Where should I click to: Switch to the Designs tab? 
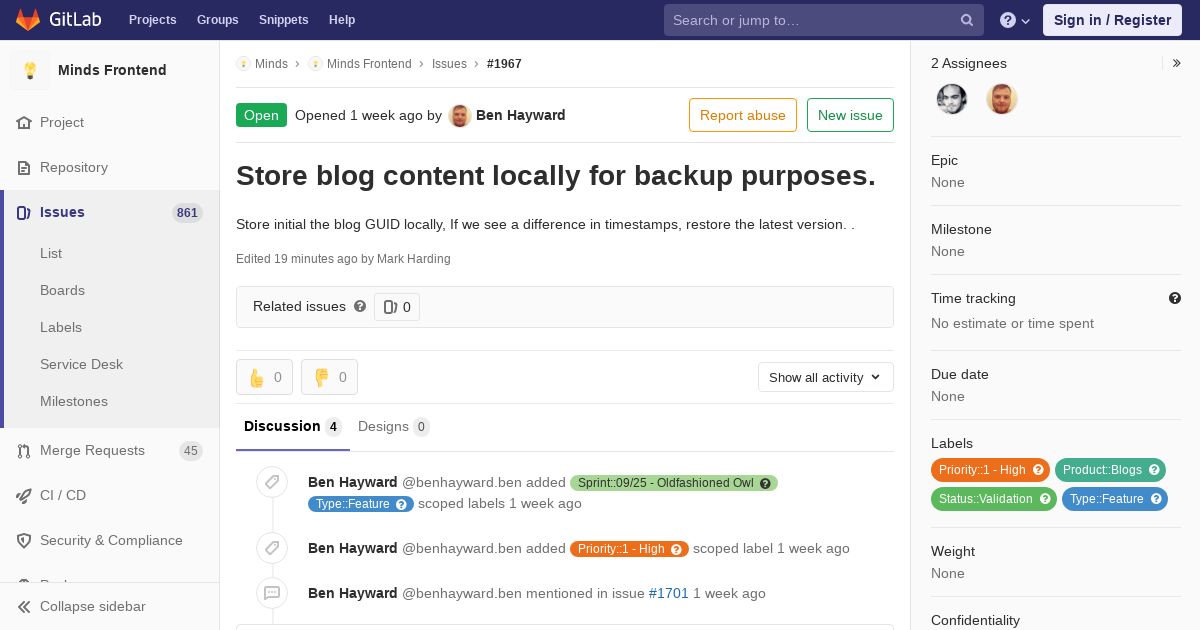pos(394,426)
